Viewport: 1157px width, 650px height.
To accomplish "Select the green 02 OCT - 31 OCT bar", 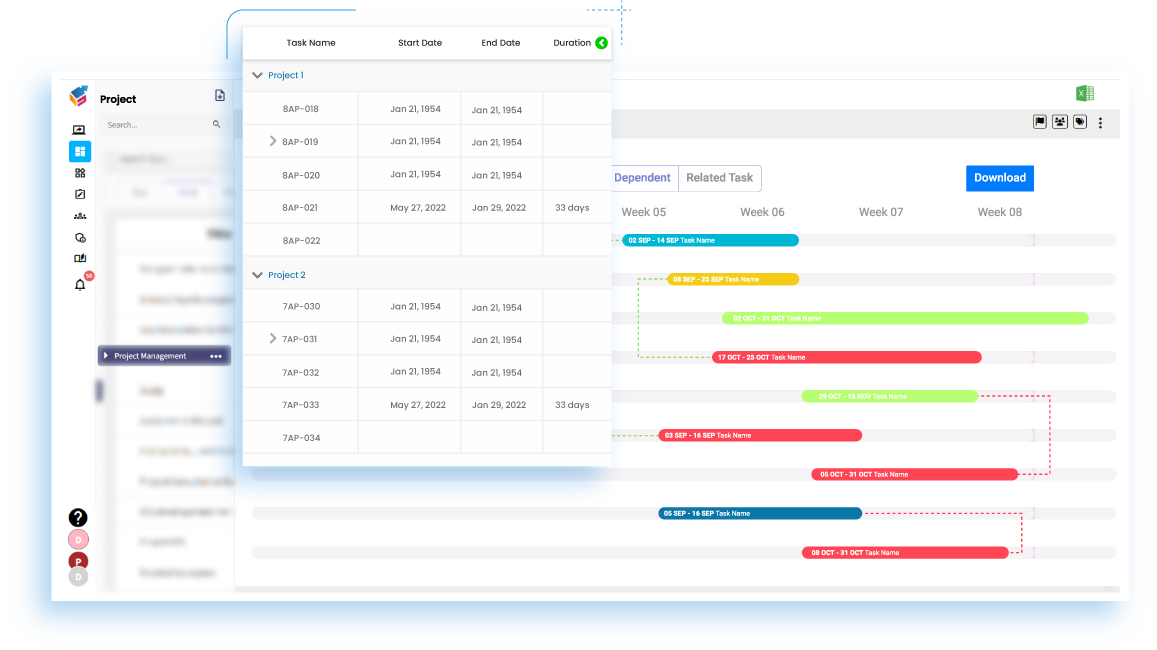I will pos(905,319).
